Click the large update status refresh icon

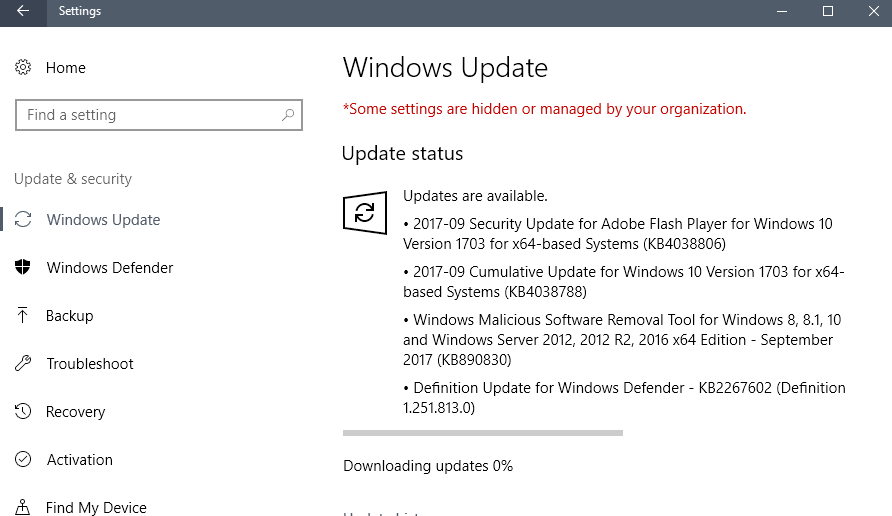365,213
